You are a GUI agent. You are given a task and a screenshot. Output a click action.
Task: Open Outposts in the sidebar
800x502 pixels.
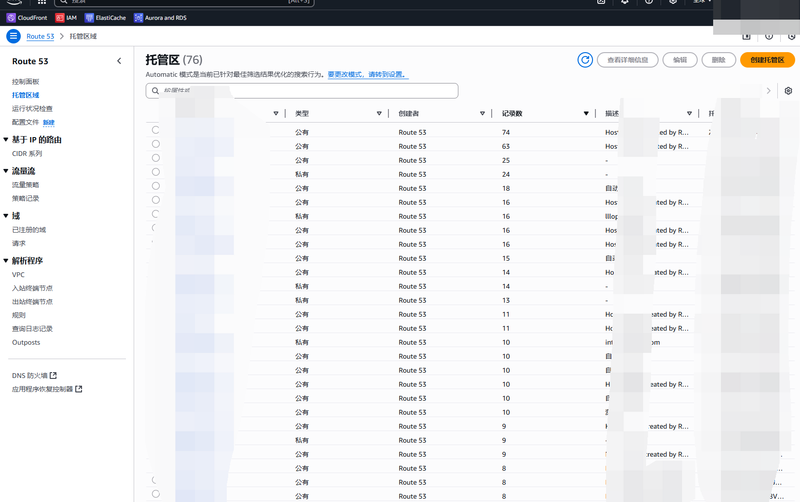[26, 342]
